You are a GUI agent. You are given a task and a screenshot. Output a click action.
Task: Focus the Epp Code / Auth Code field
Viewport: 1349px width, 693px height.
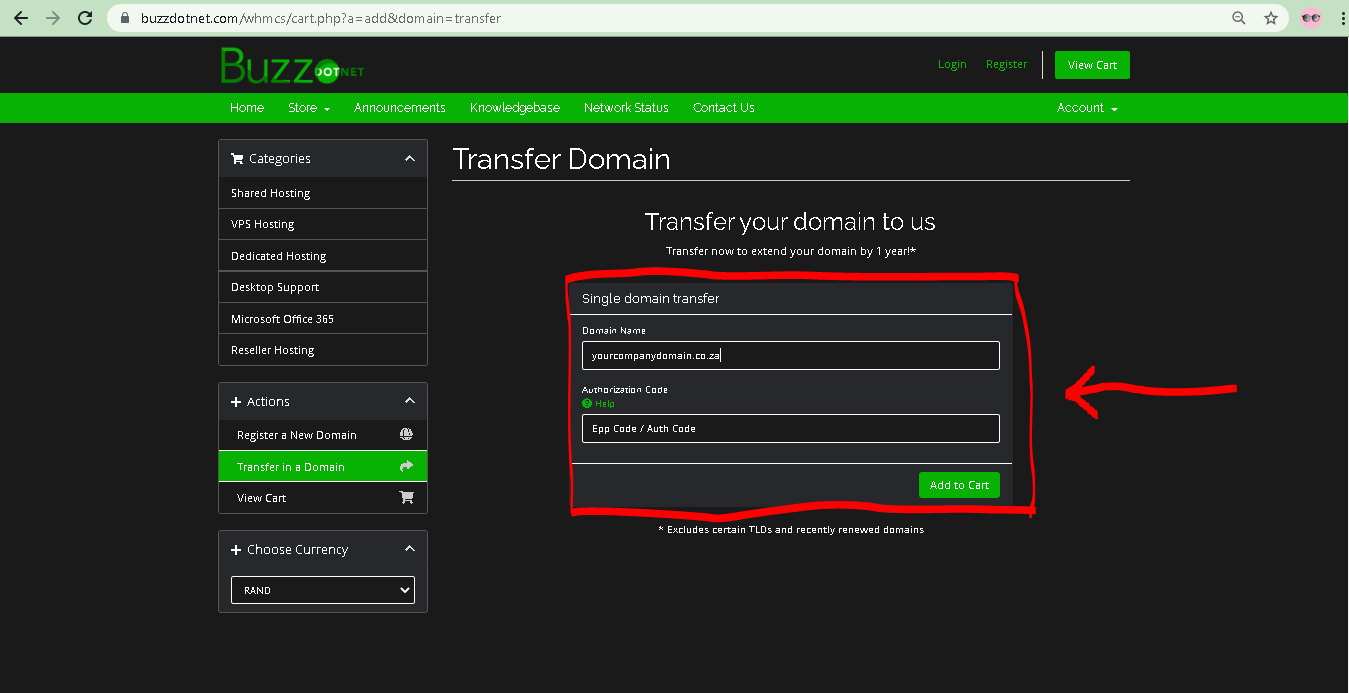point(790,428)
